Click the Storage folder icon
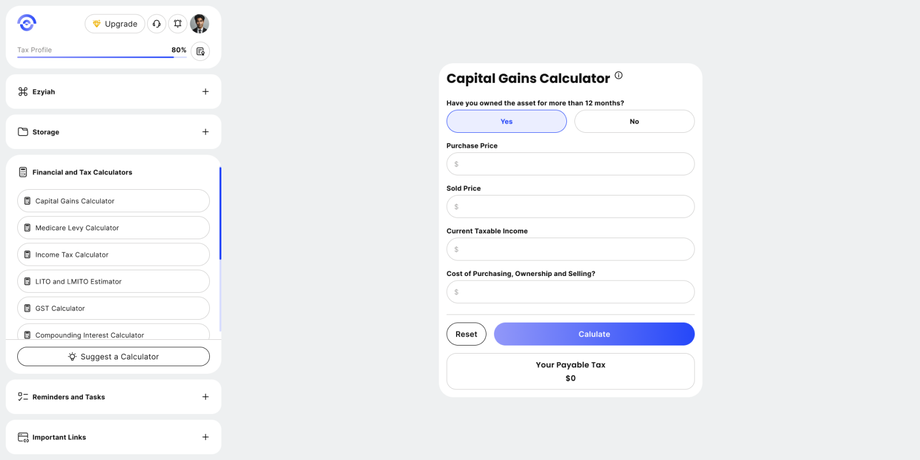Image resolution: width=920 pixels, height=460 pixels. (23, 132)
